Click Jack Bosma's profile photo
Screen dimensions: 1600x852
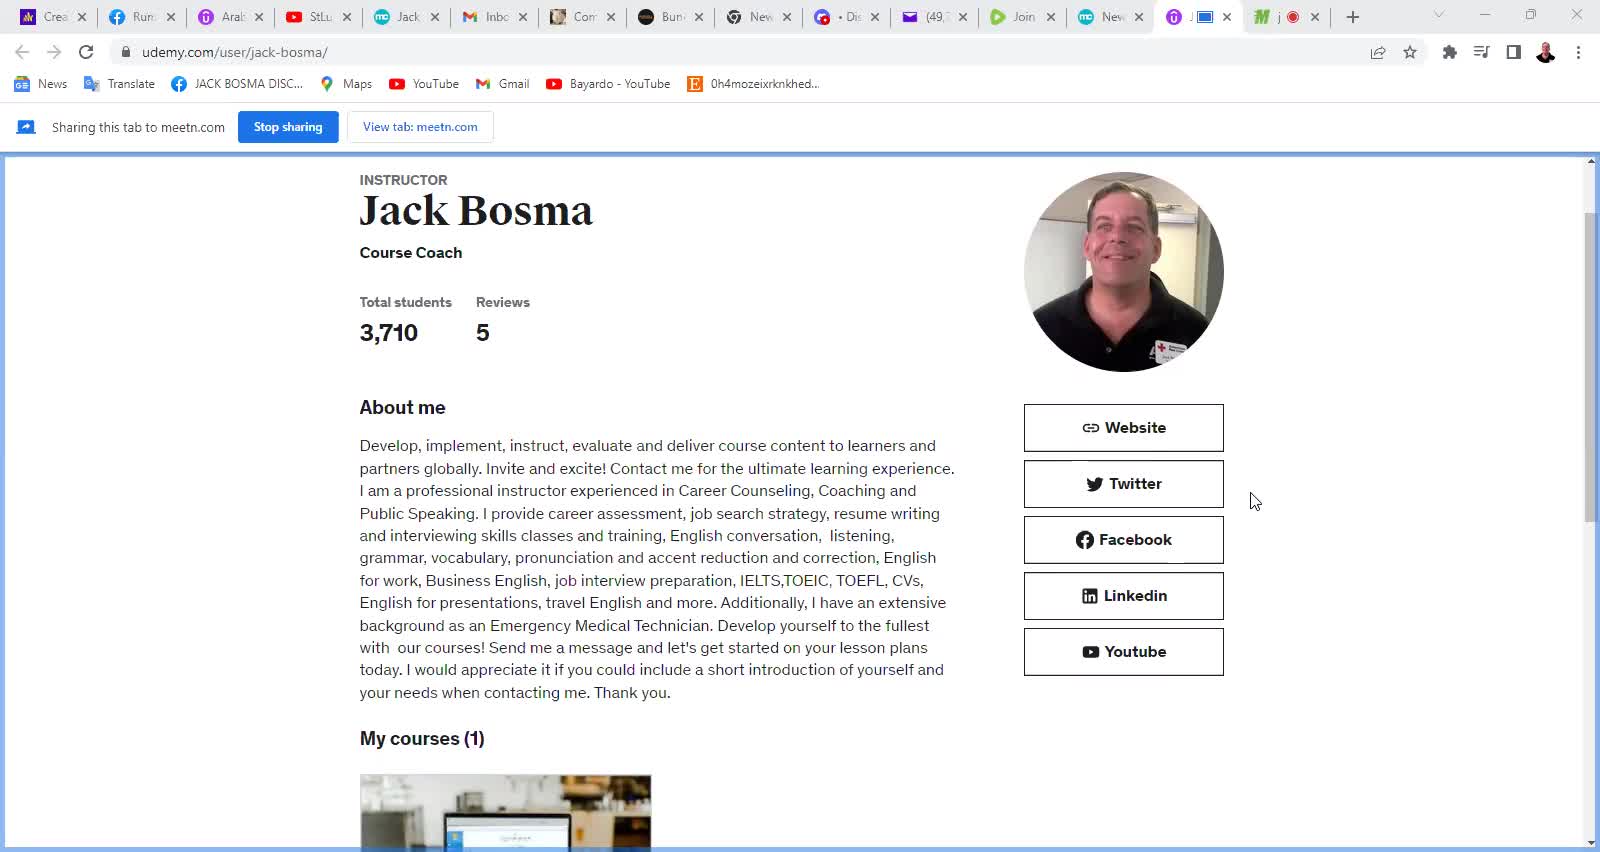pos(1124,272)
